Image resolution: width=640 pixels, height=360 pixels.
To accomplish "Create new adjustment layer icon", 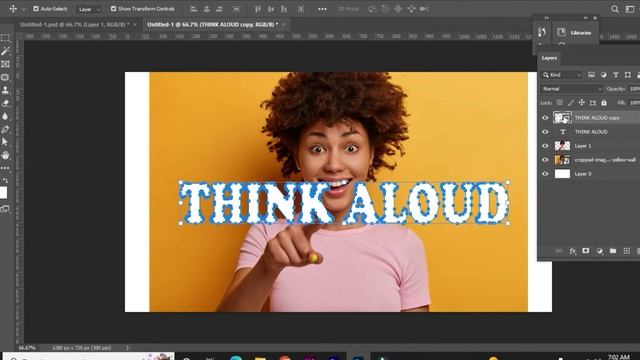I will [x=599, y=251].
